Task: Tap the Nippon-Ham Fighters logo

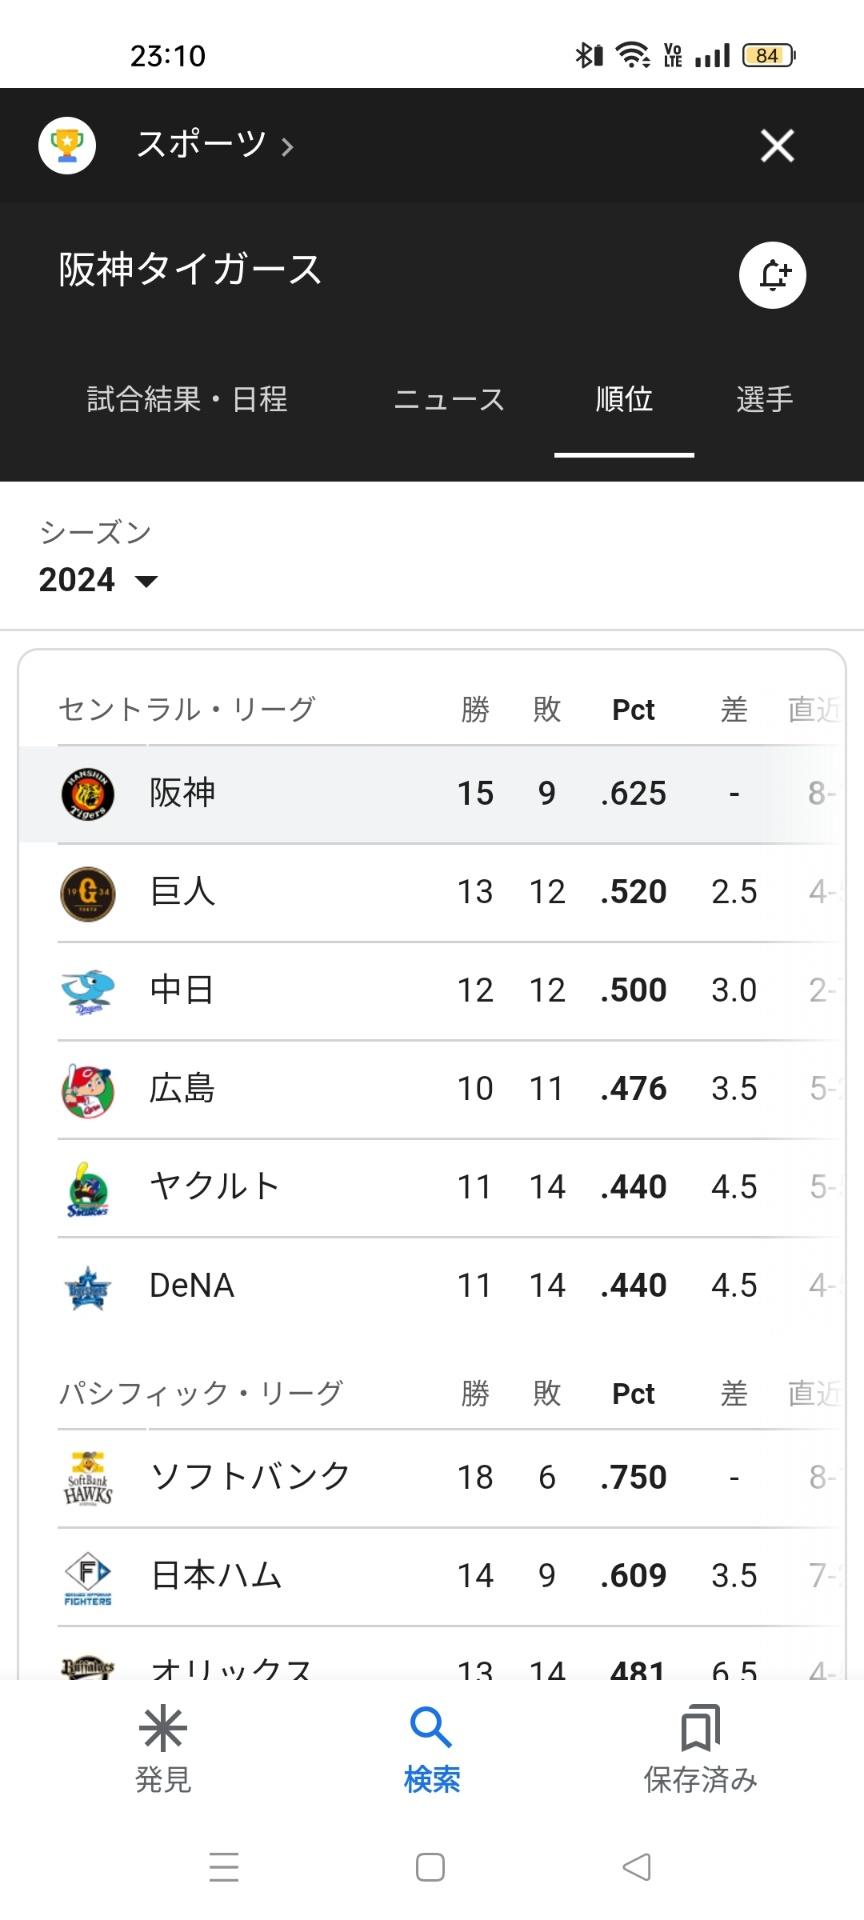Action: click(x=88, y=1577)
